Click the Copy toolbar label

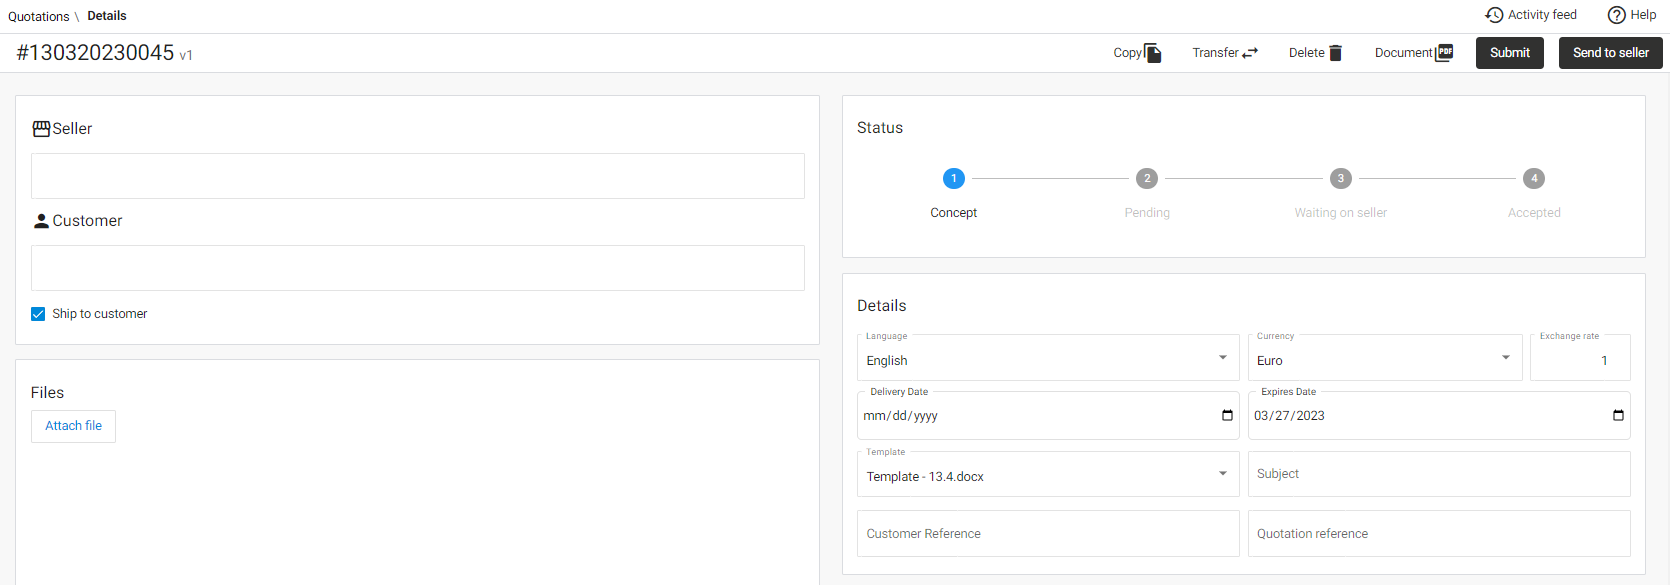click(1128, 53)
